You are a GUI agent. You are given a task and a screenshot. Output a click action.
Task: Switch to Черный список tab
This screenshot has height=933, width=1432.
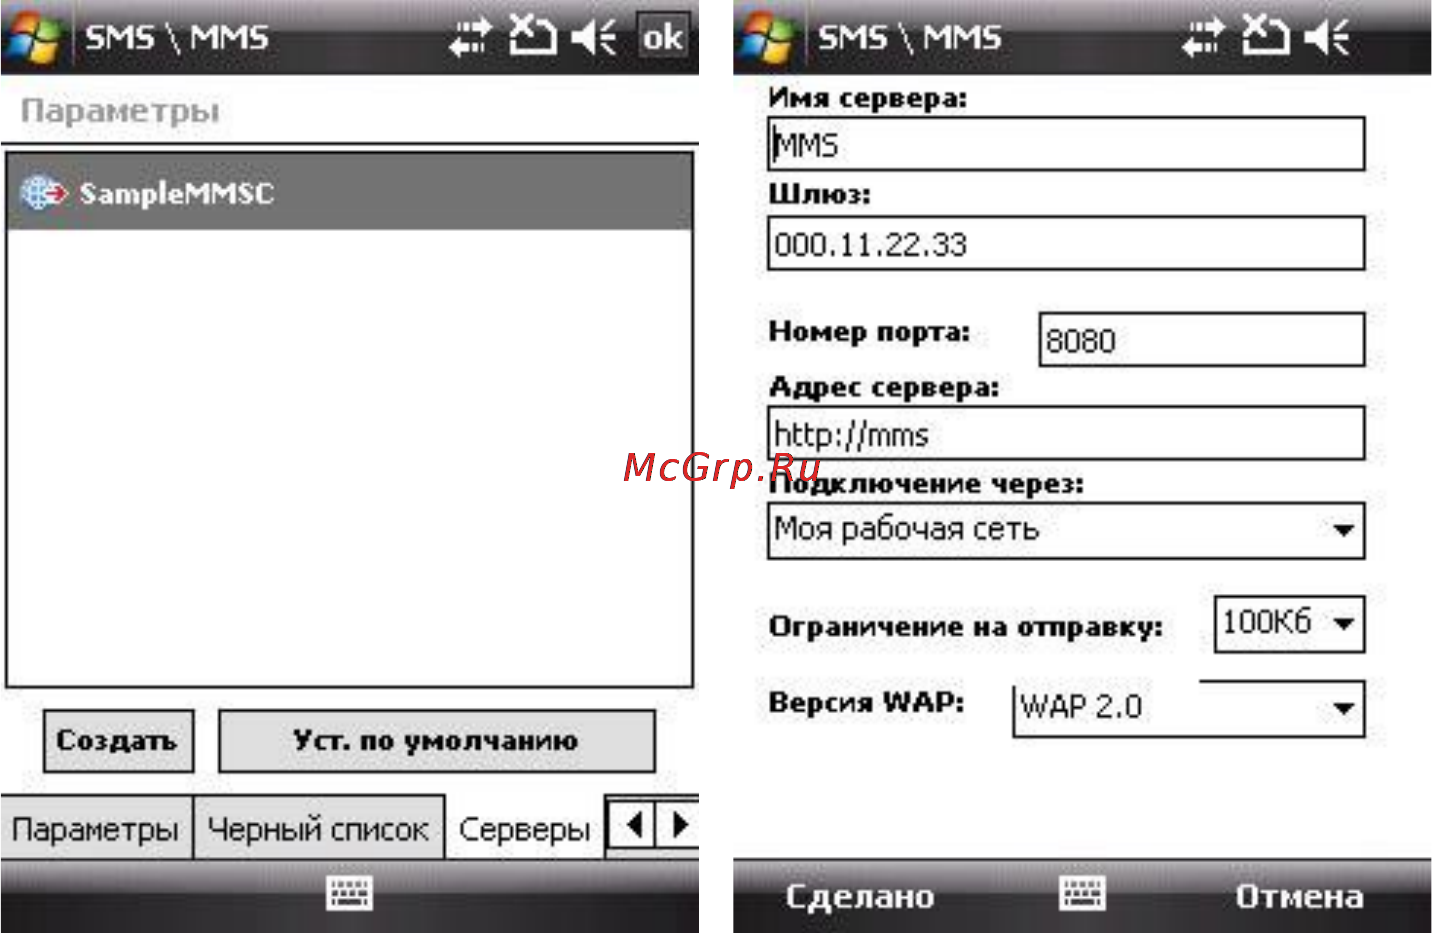click(x=318, y=829)
